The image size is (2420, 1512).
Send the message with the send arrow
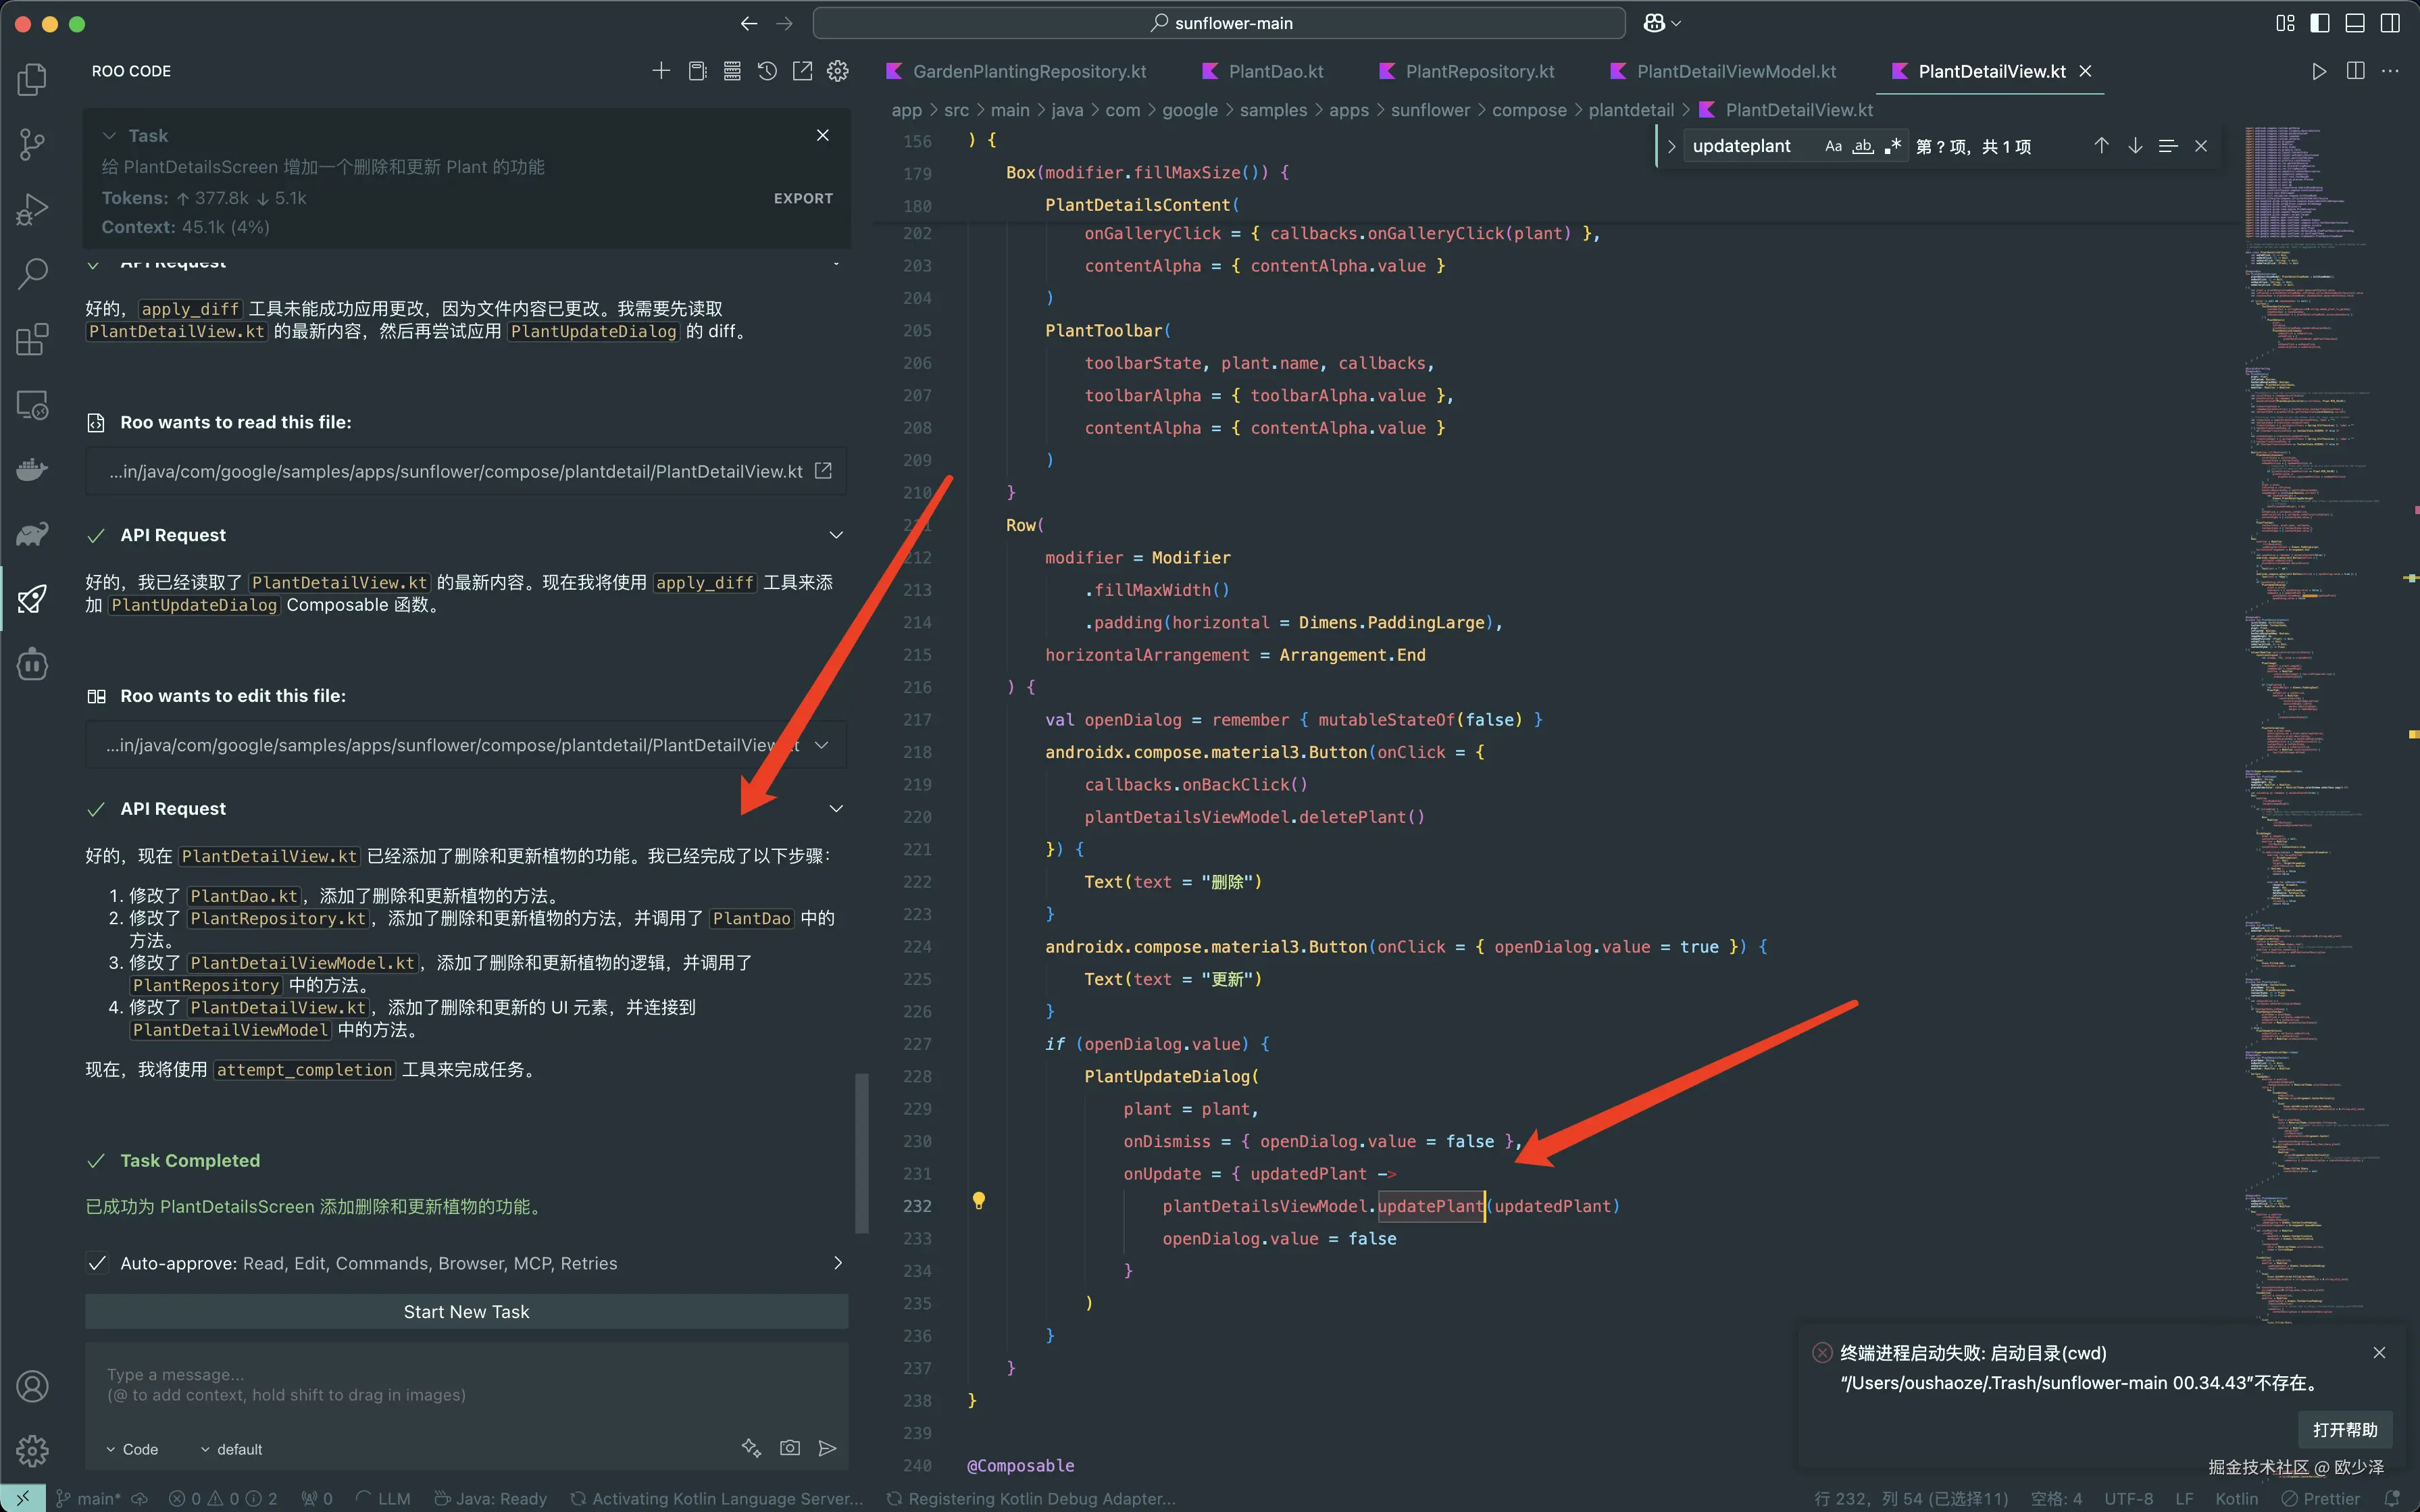pyautogui.click(x=827, y=1448)
